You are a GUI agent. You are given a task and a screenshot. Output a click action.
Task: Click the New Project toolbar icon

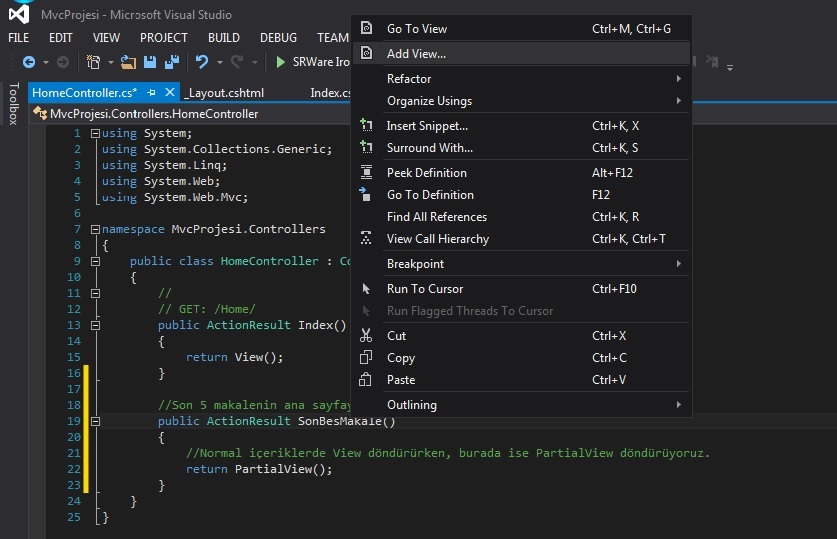(94, 62)
